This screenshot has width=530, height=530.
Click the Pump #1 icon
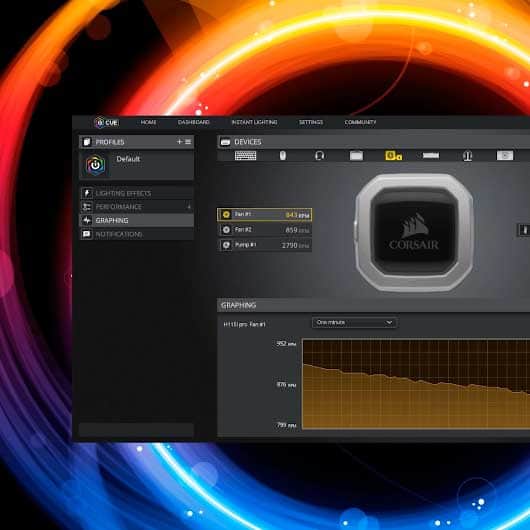click(x=226, y=245)
